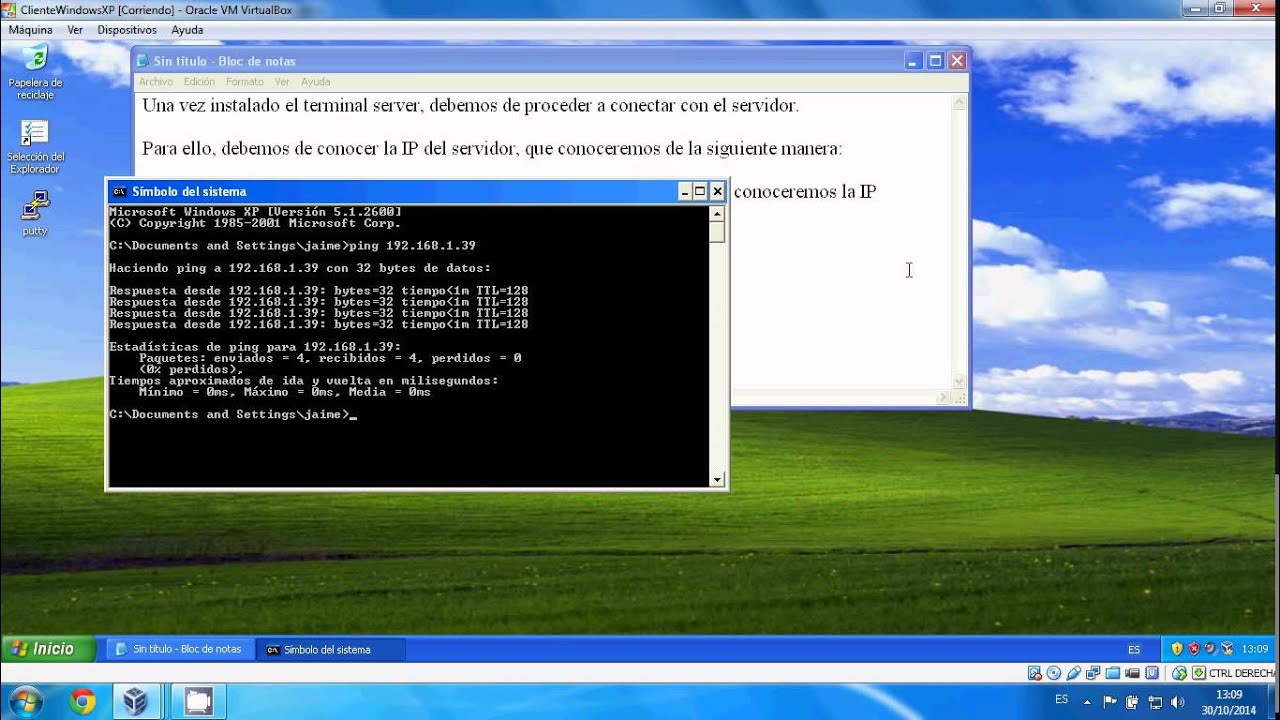Viewport: 1280px width, 720px height.
Task: Open the Formato menu in Bloc de notas
Action: pos(245,82)
